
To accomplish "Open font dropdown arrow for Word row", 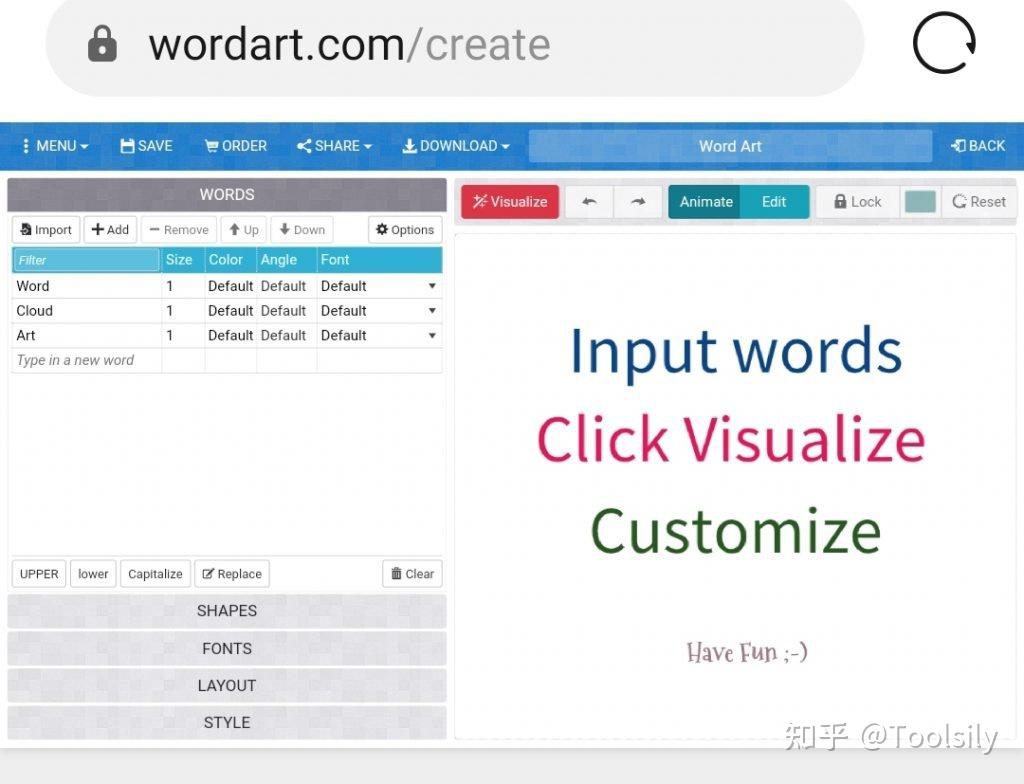I will pyautogui.click(x=432, y=286).
